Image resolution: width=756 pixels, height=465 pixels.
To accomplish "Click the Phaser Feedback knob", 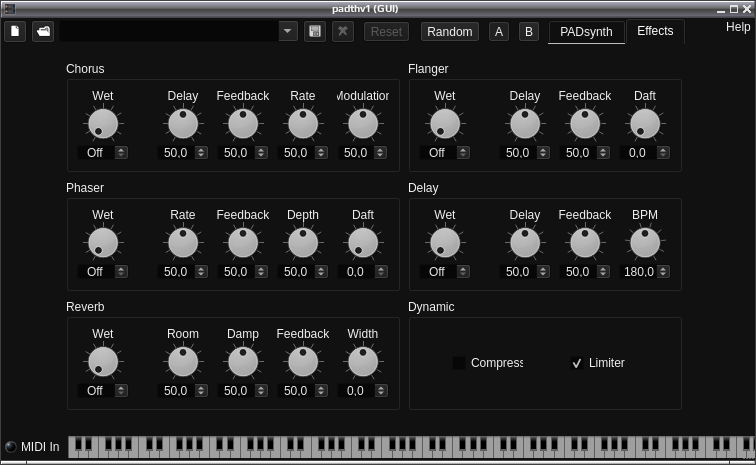I will pyautogui.click(x=243, y=243).
